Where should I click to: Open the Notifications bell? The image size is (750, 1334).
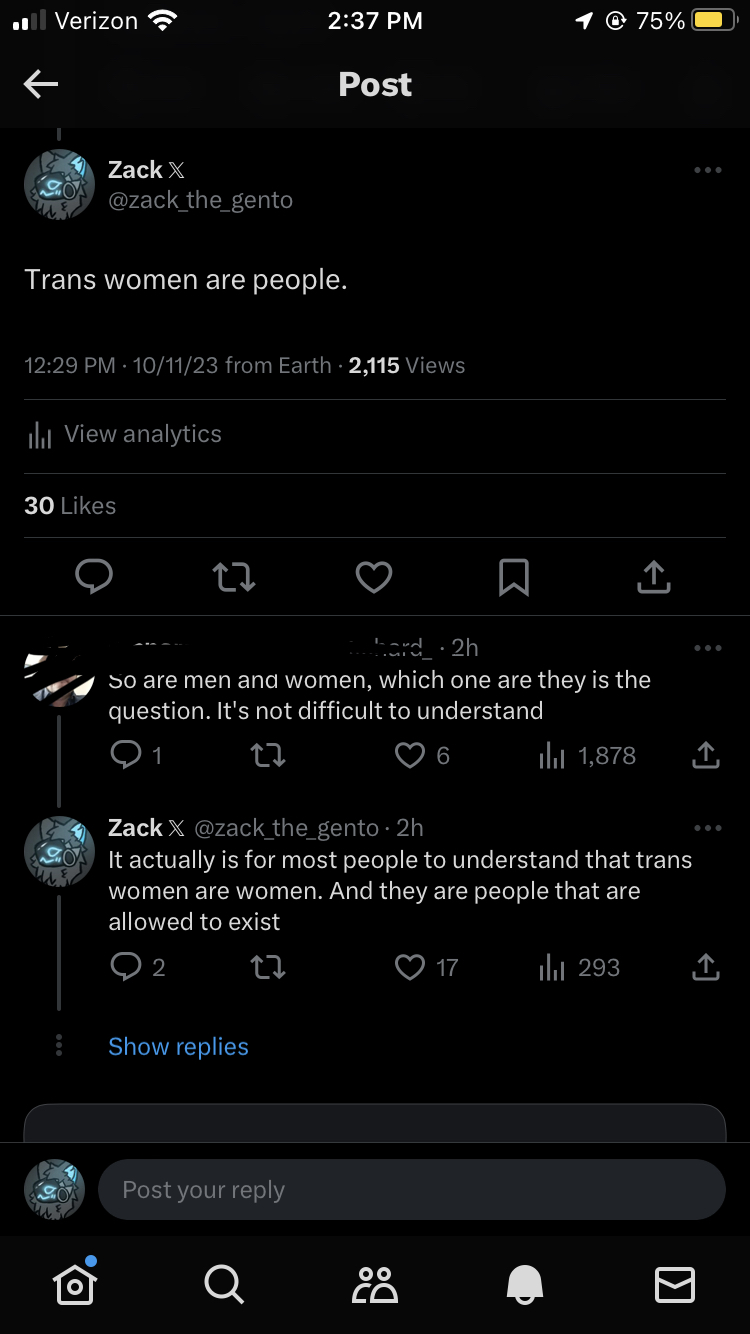[526, 1284]
